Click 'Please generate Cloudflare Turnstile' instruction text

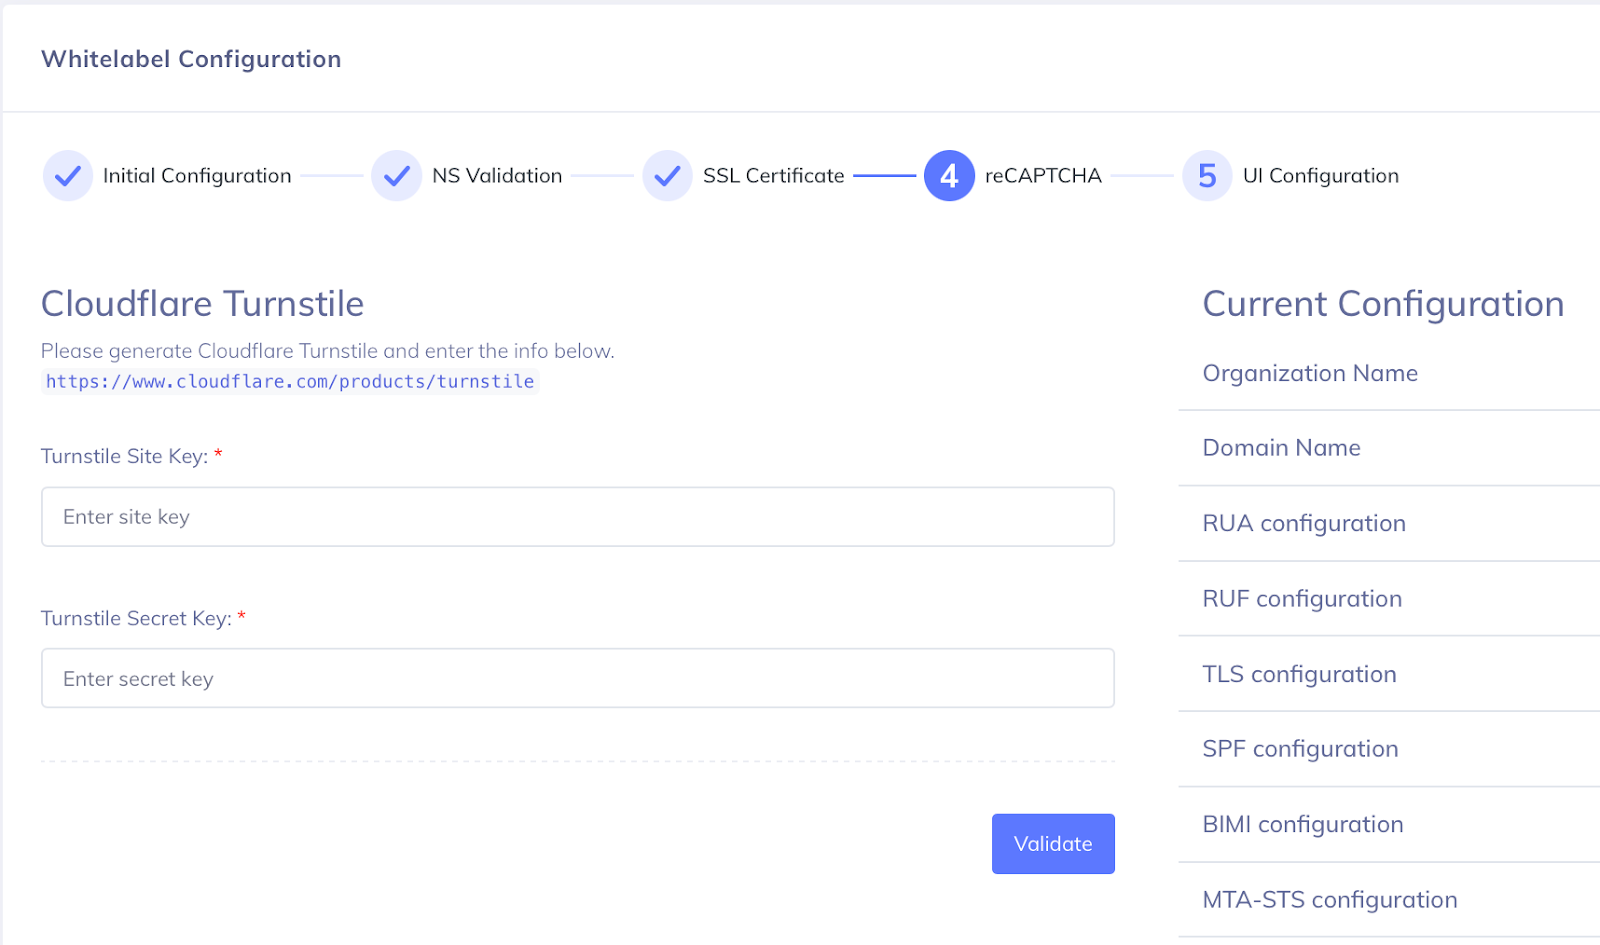click(328, 351)
